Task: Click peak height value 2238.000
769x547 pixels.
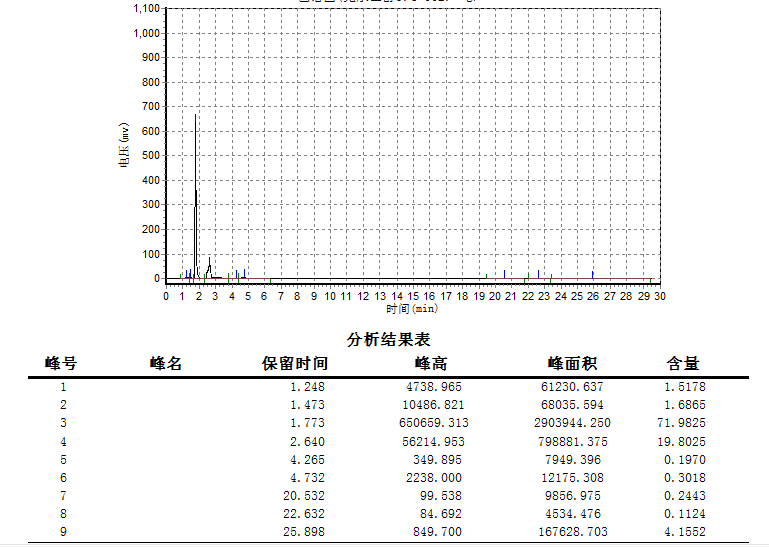Action: pyautogui.click(x=434, y=478)
